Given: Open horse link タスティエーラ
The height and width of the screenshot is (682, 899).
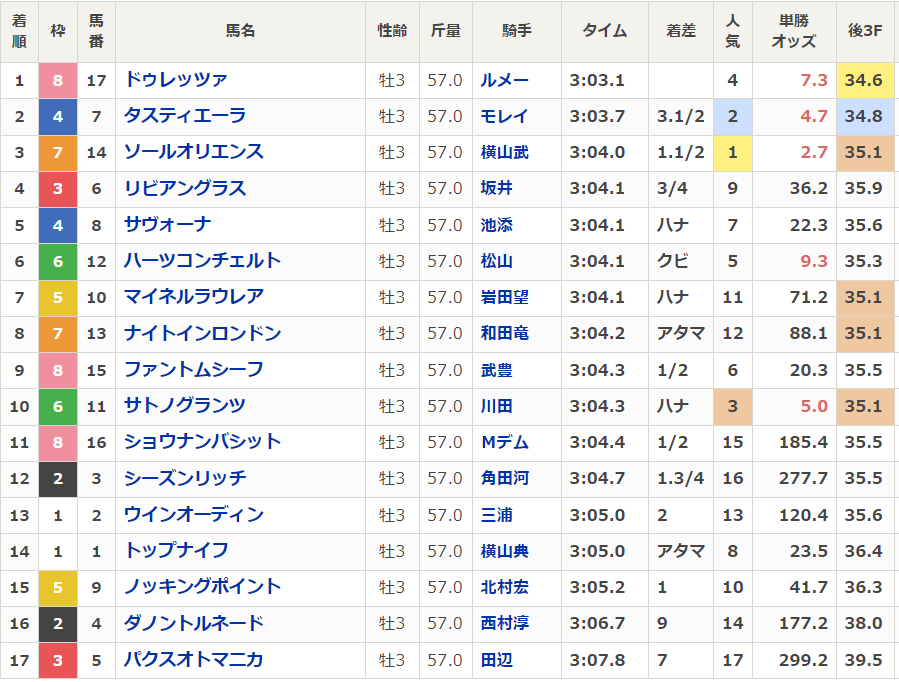Looking at the screenshot, I should (x=184, y=116).
